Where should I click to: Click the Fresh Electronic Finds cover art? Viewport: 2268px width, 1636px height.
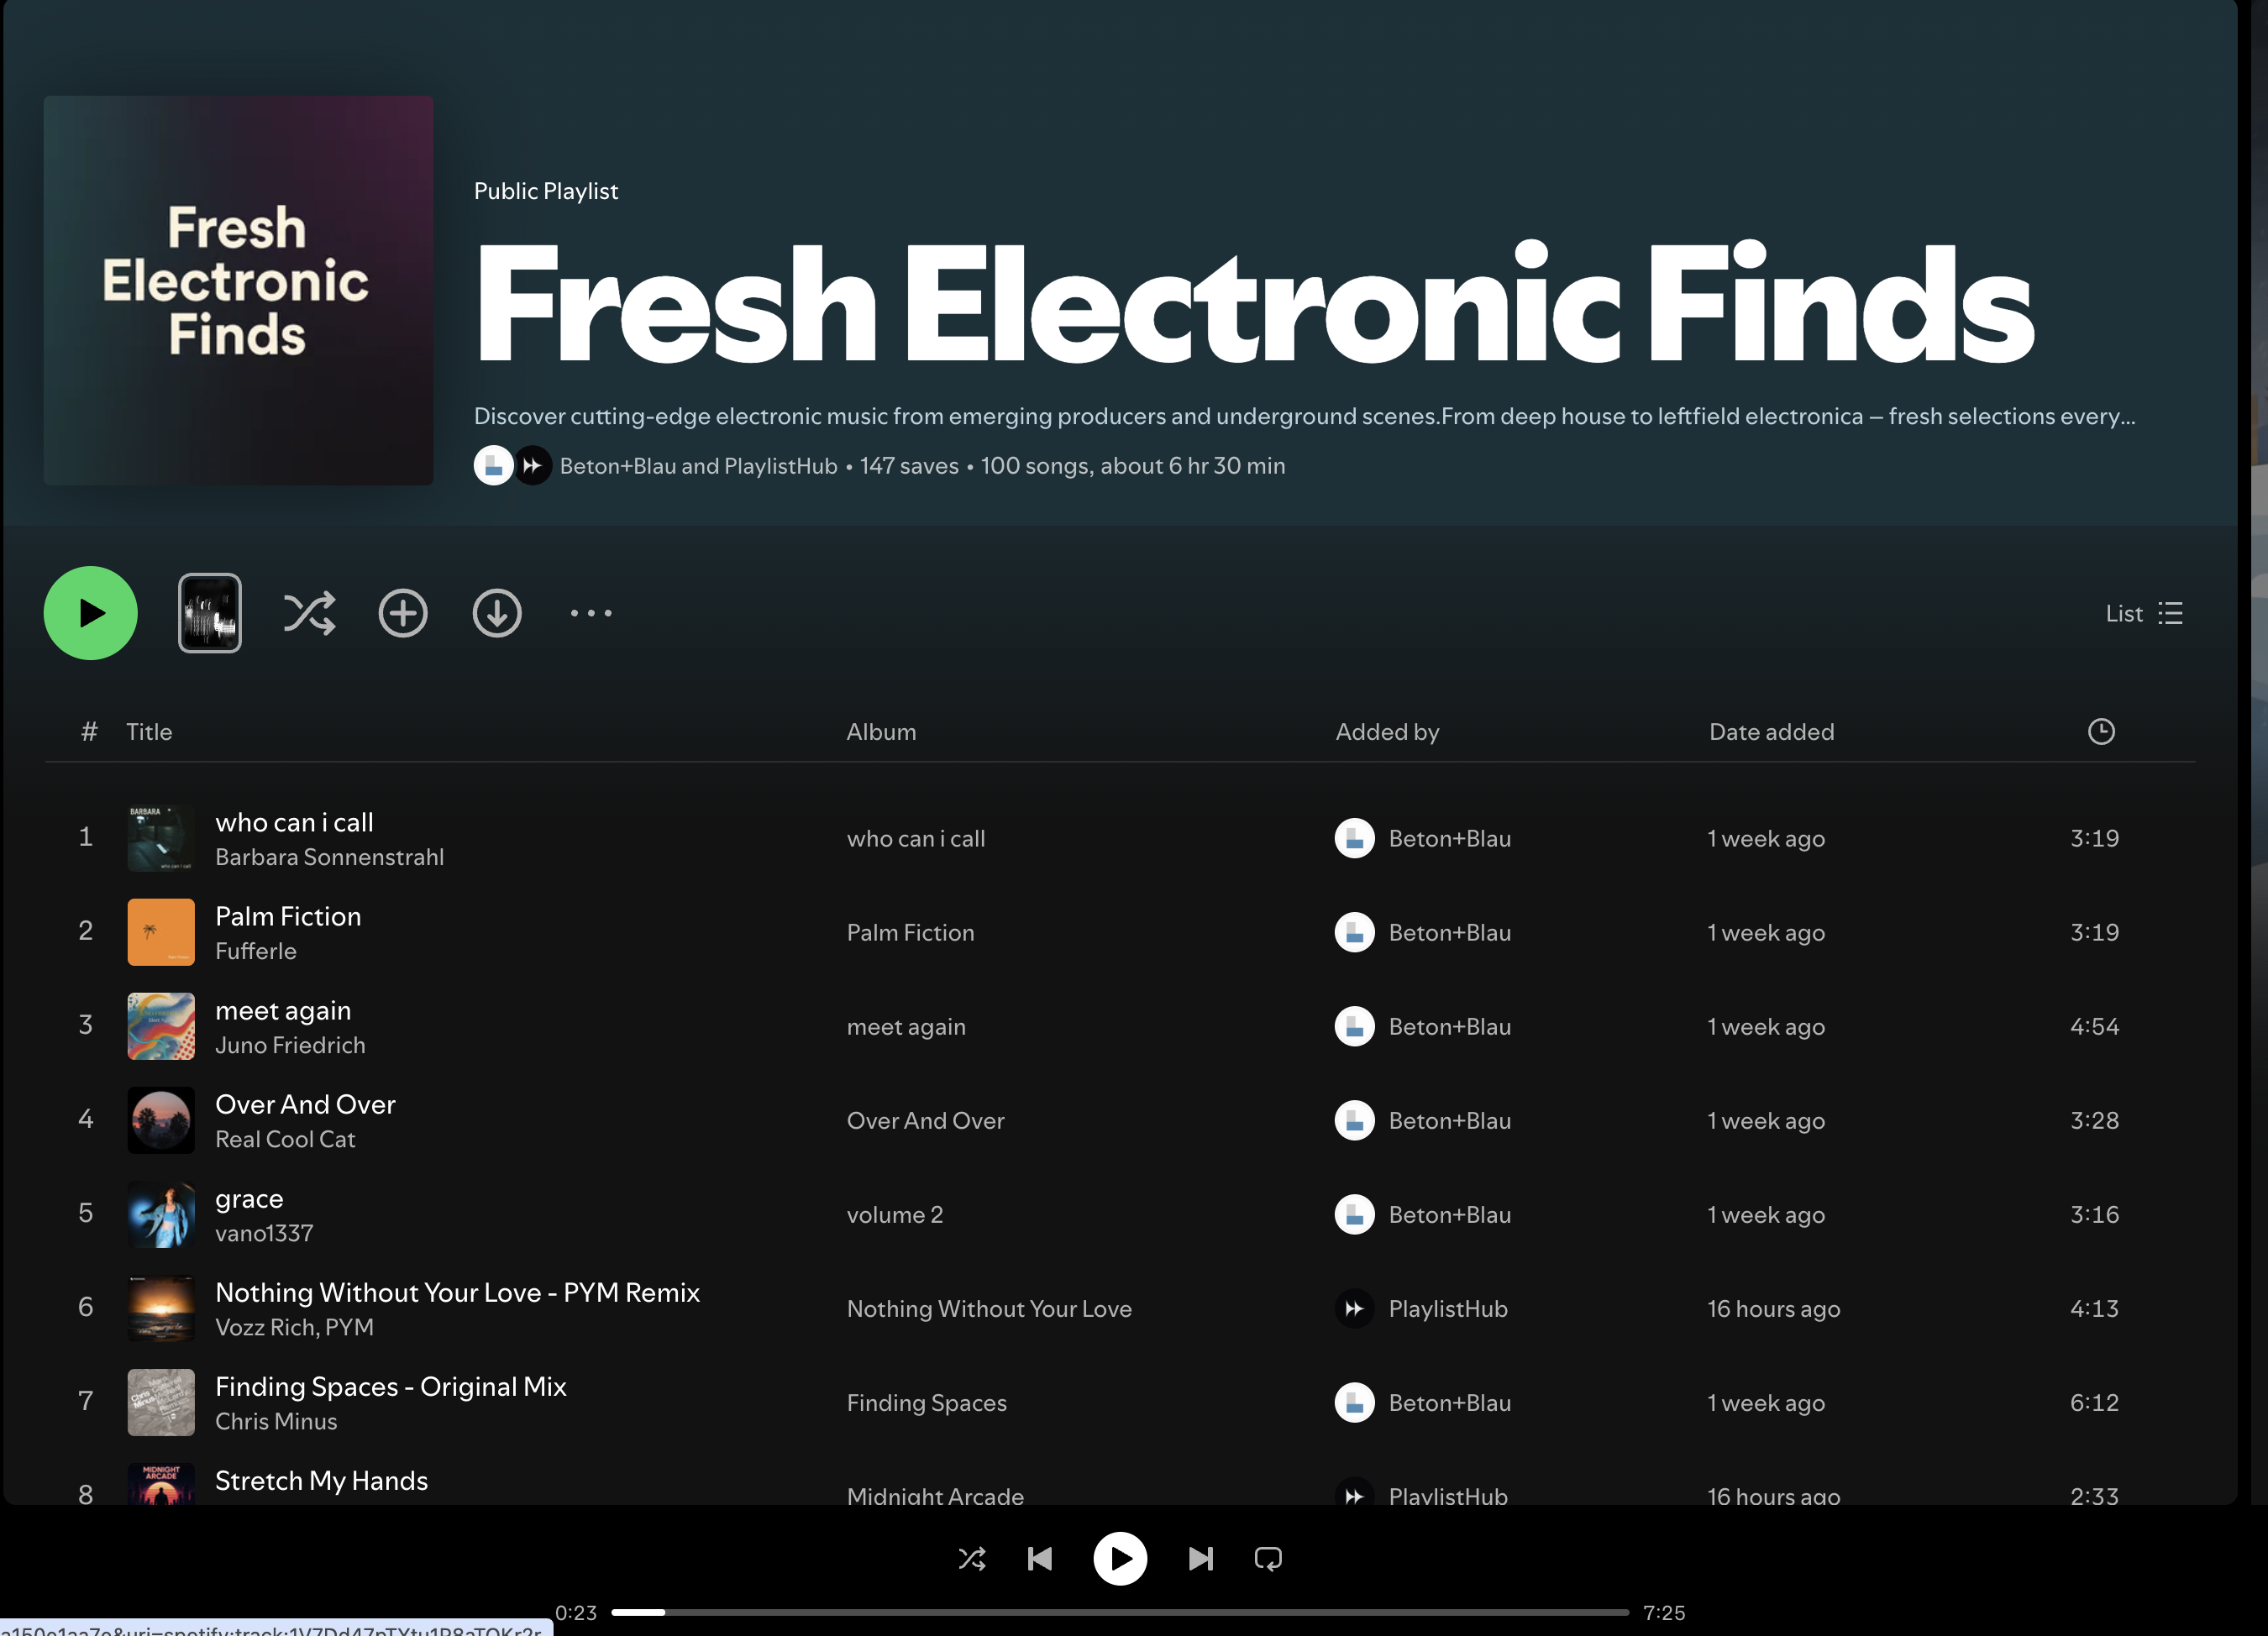pos(238,290)
